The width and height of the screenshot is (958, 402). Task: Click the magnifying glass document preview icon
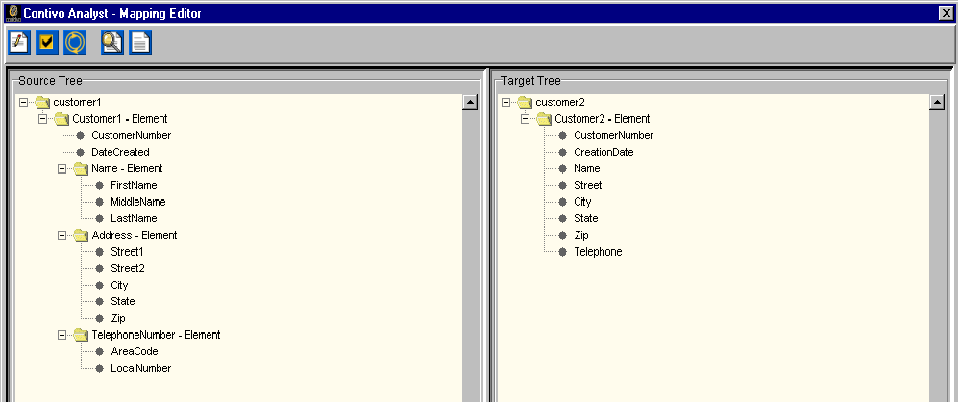pos(112,43)
